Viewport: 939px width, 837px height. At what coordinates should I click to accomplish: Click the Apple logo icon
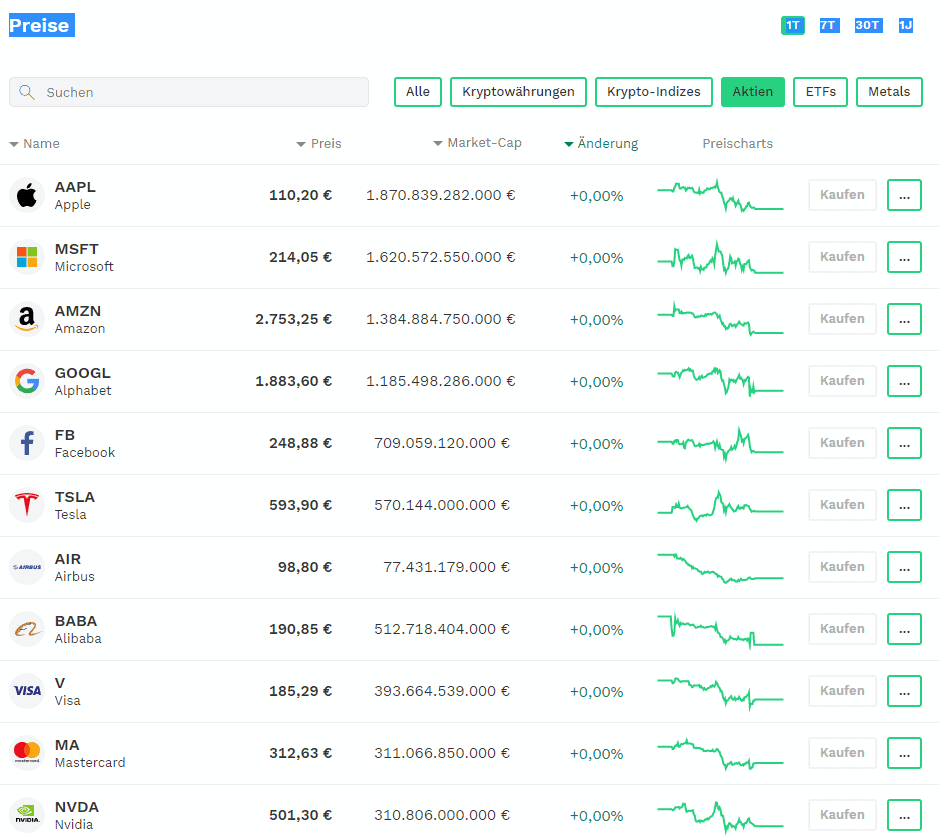[27, 195]
